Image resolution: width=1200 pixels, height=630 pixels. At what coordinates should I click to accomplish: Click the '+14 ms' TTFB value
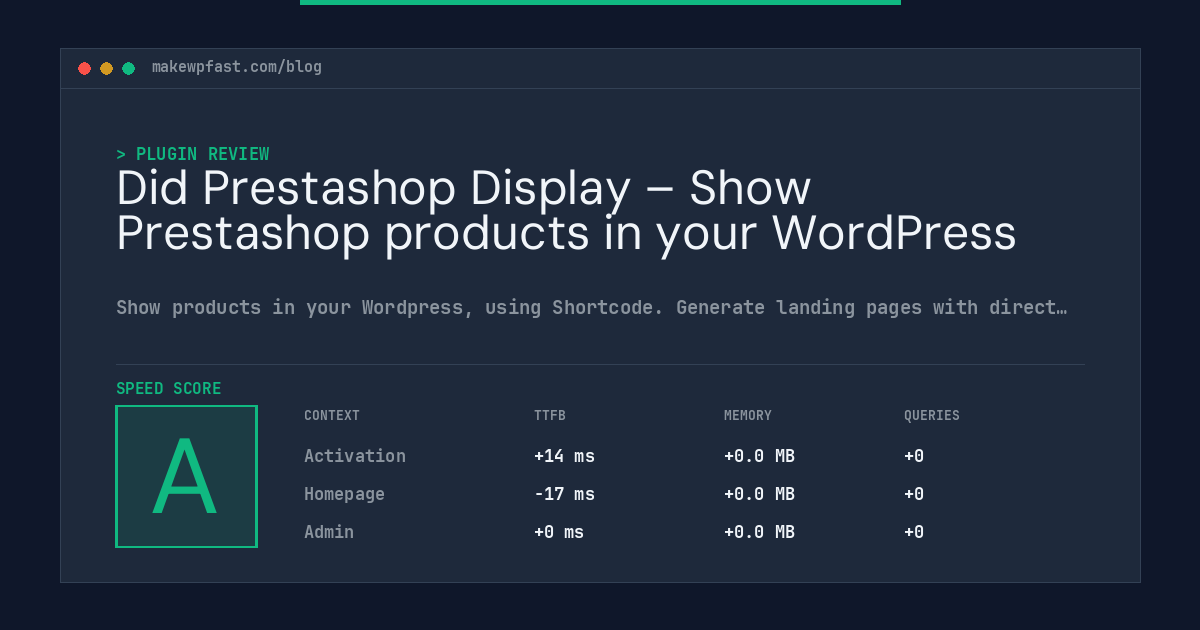(564, 456)
